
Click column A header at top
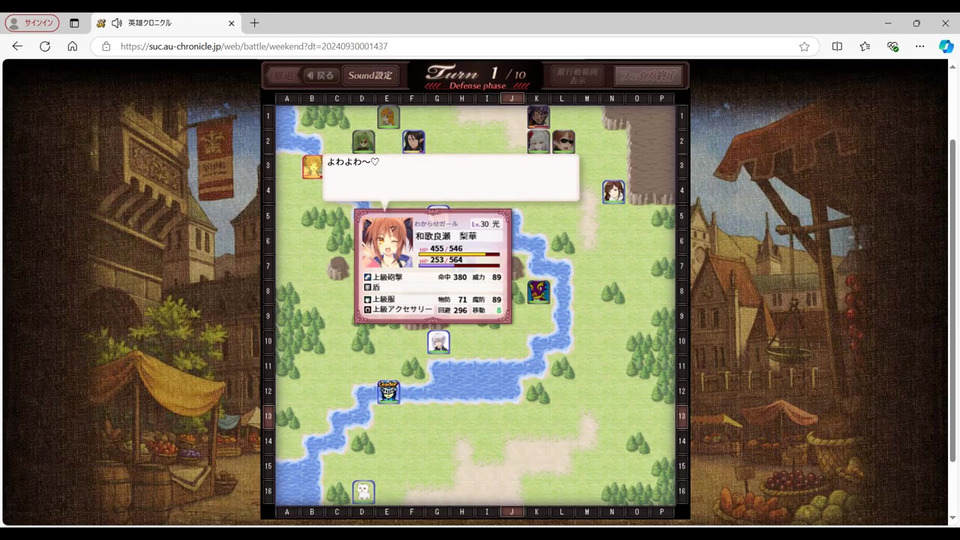click(x=287, y=99)
